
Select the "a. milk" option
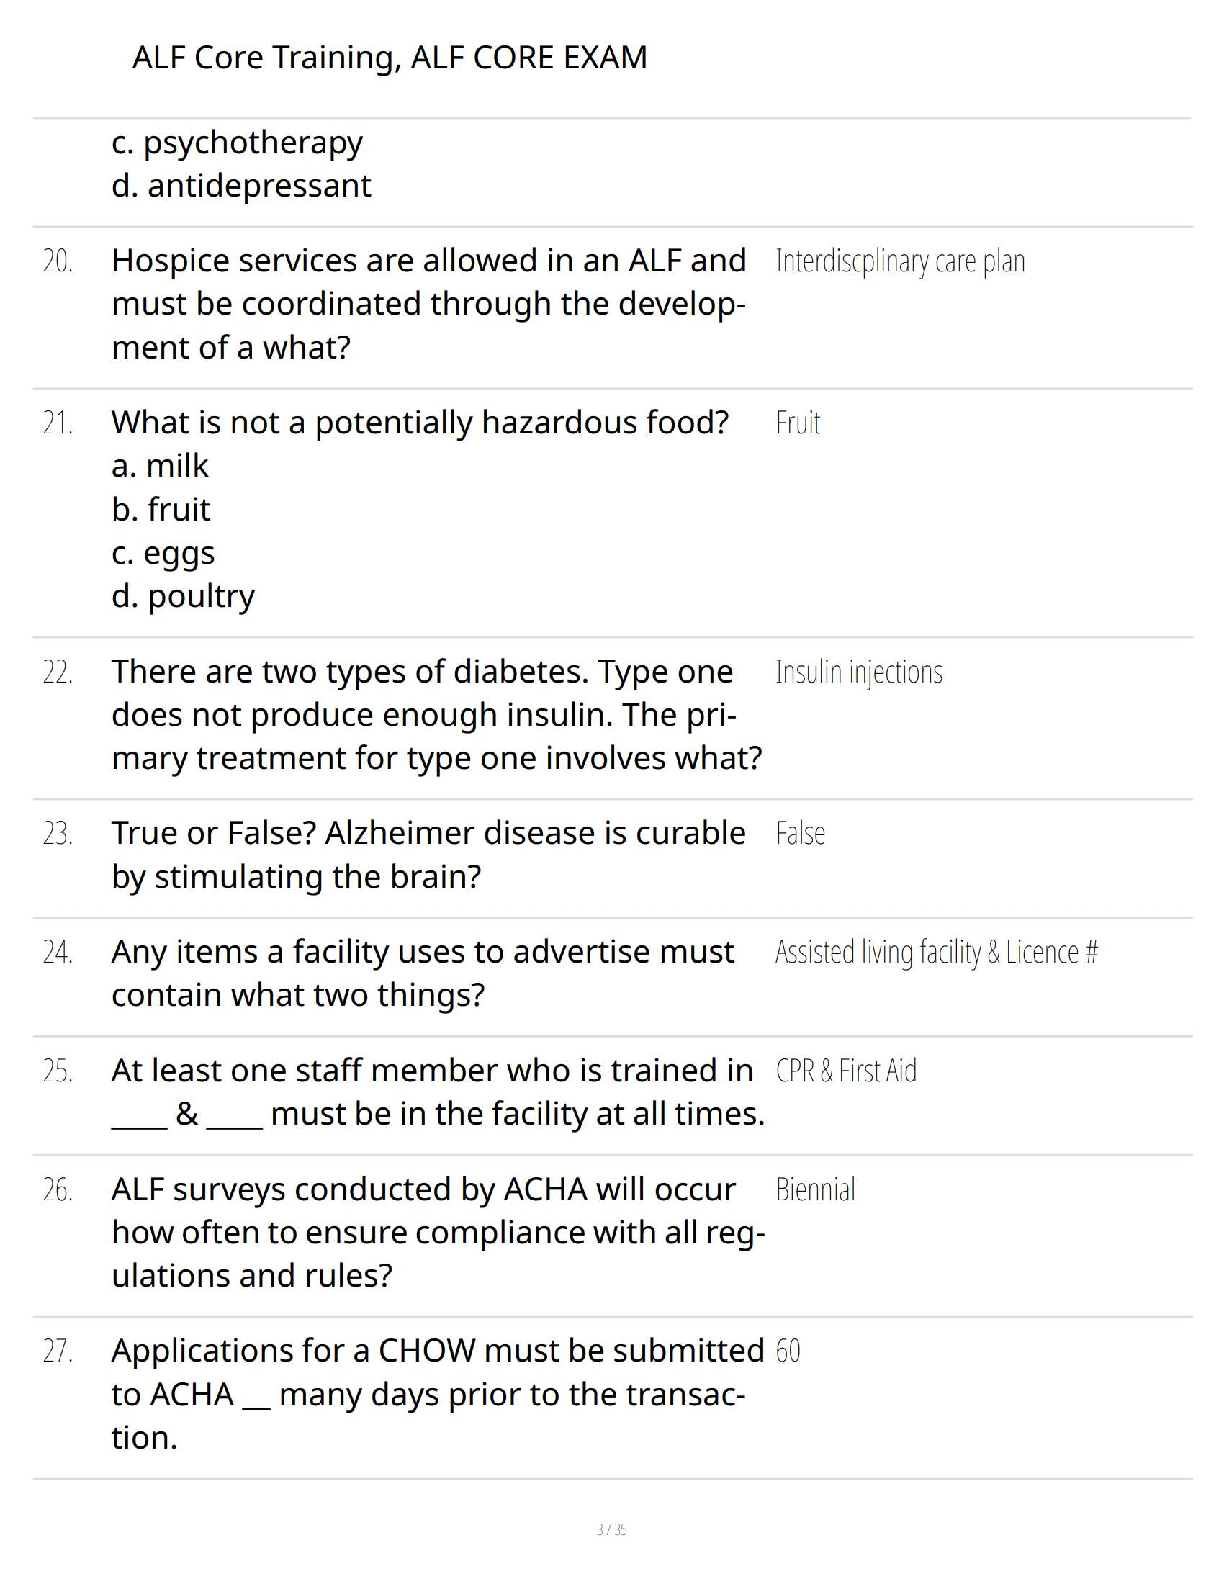[160, 466]
